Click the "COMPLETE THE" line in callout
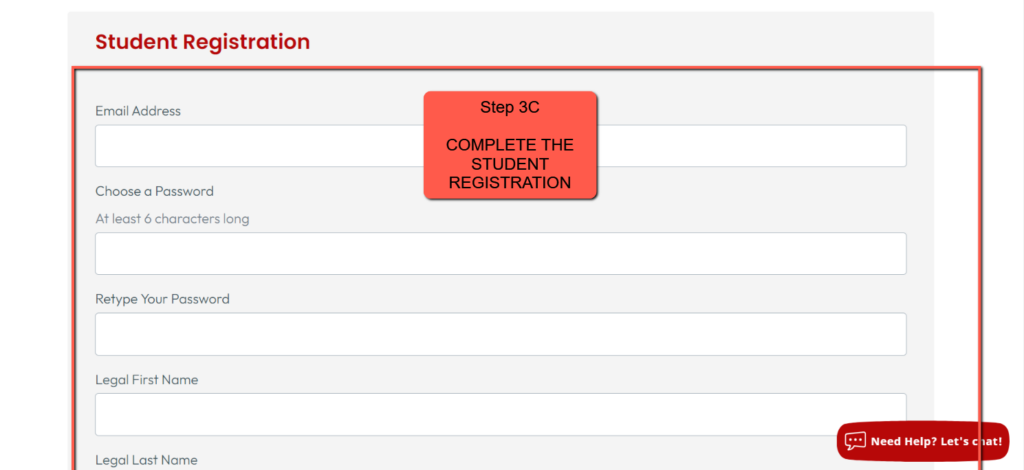 [x=510, y=145]
